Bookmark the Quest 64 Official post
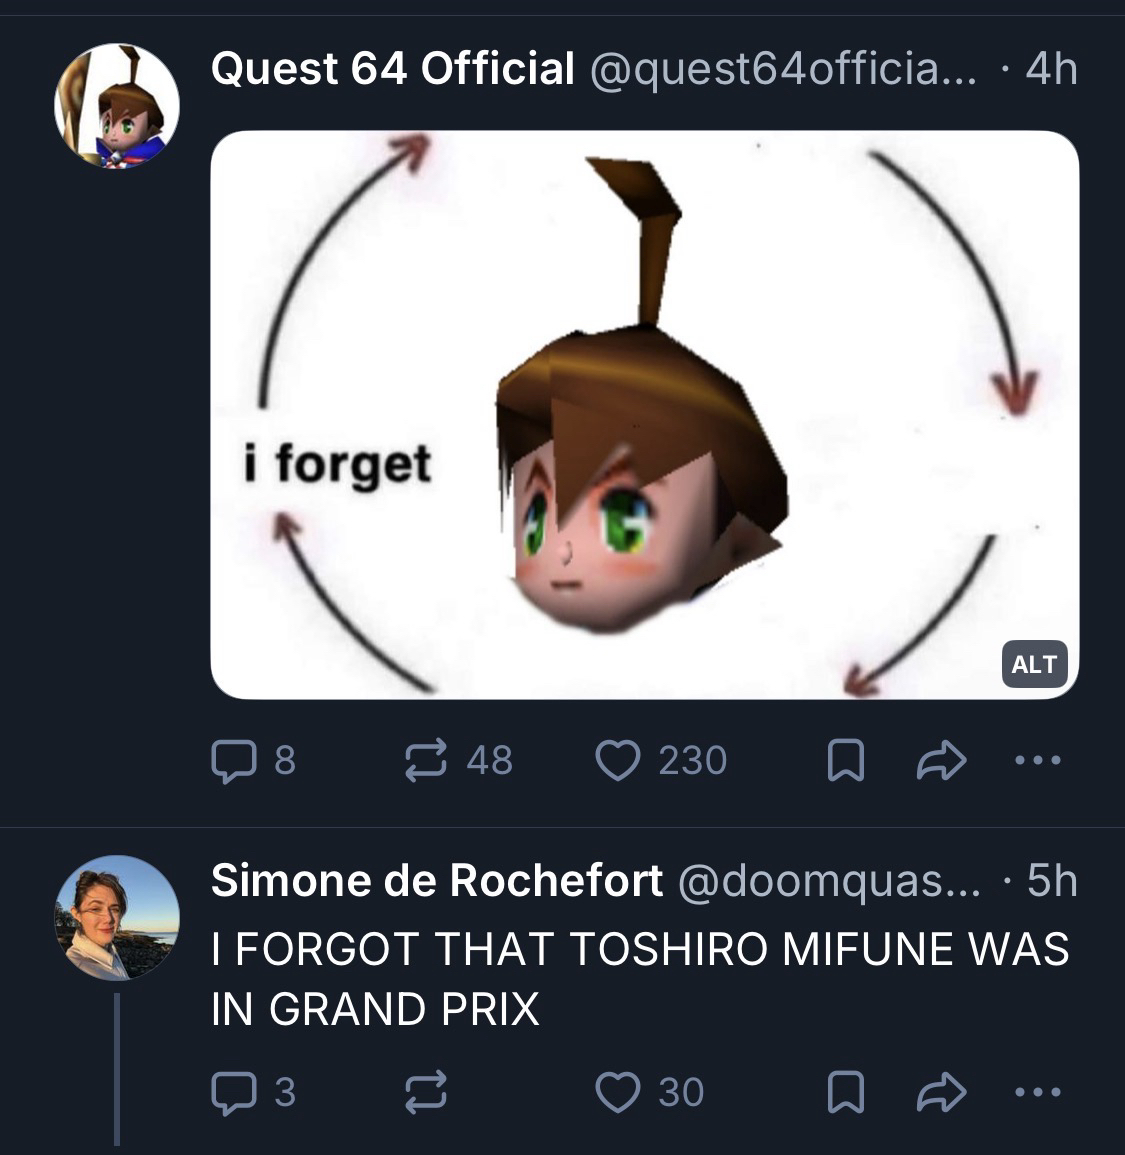 [845, 762]
